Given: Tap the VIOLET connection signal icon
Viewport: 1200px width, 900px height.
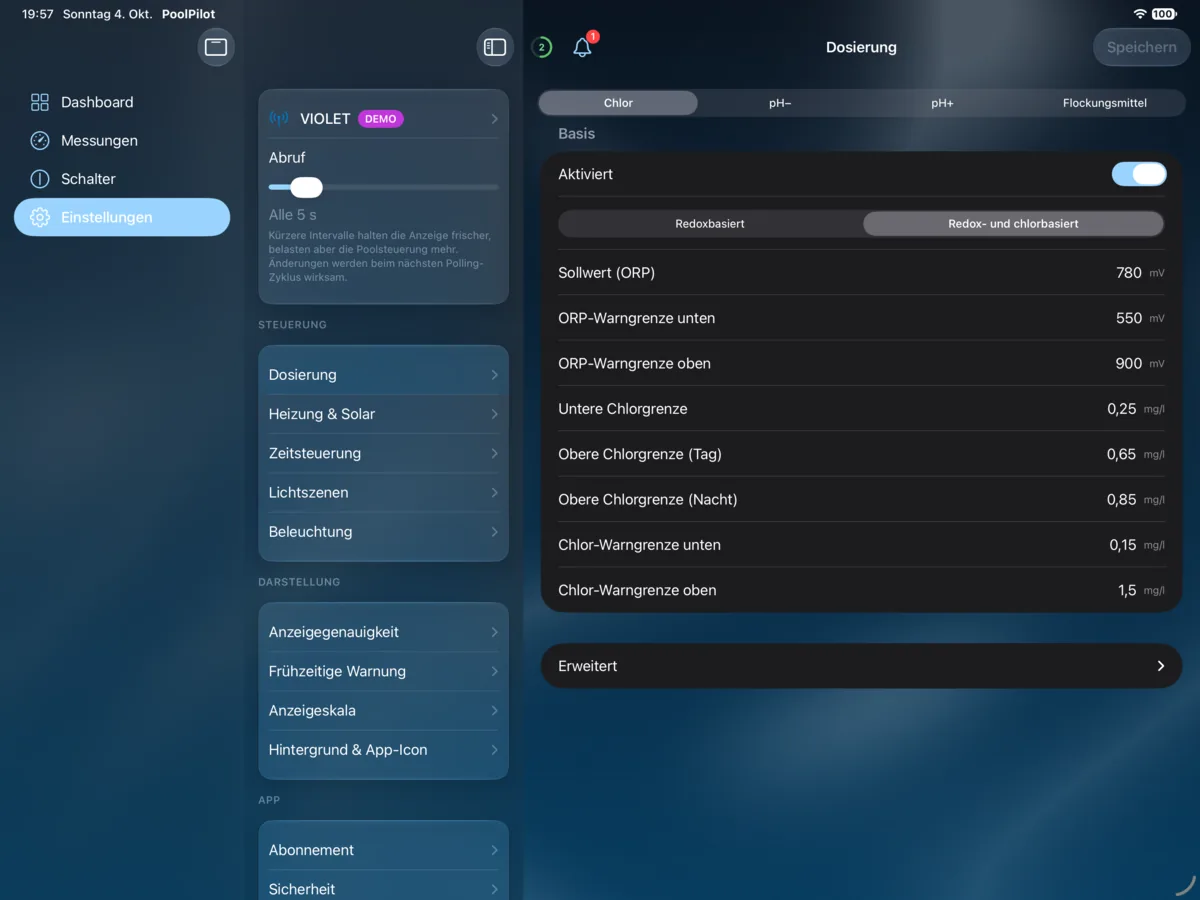Looking at the screenshot, I should [279, 118].
